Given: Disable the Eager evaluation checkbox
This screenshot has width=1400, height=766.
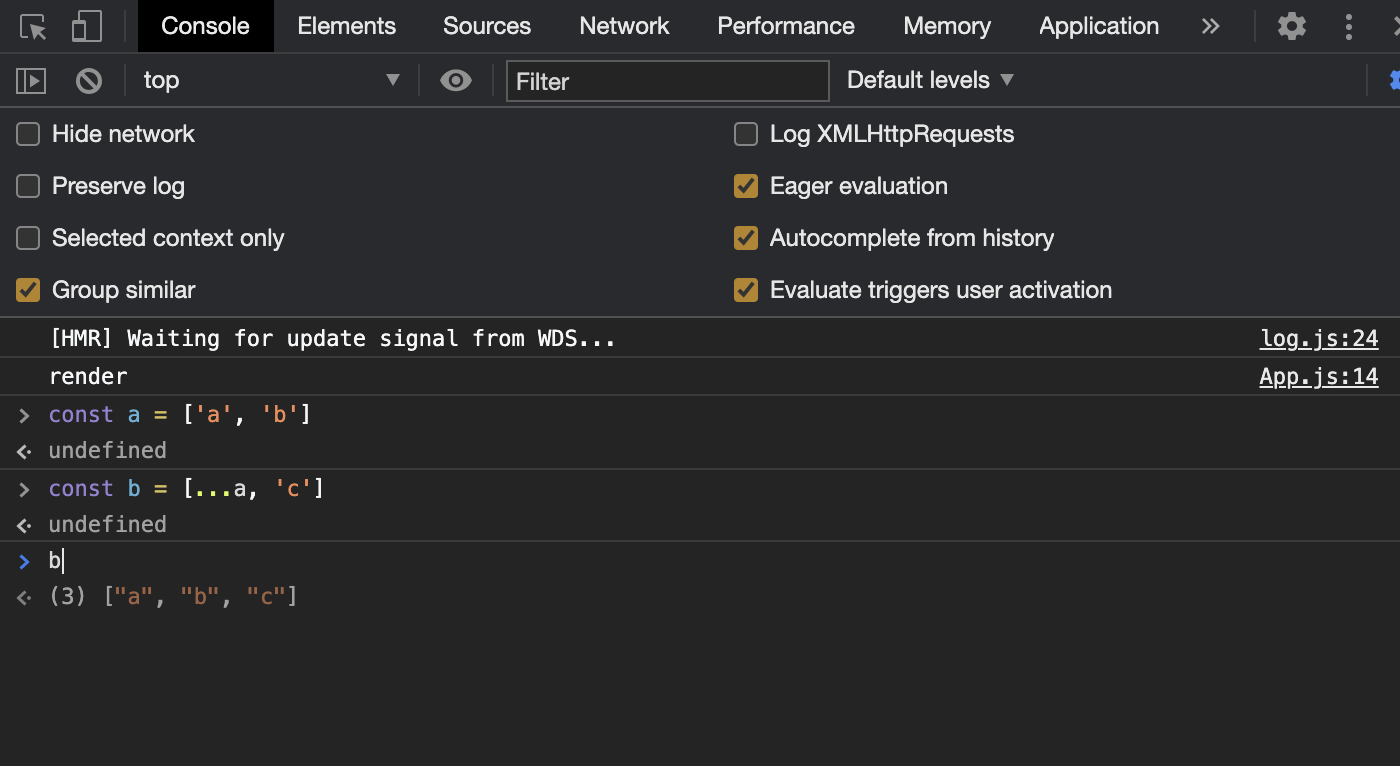Looking at the screenshot, I should pos(746,186).
